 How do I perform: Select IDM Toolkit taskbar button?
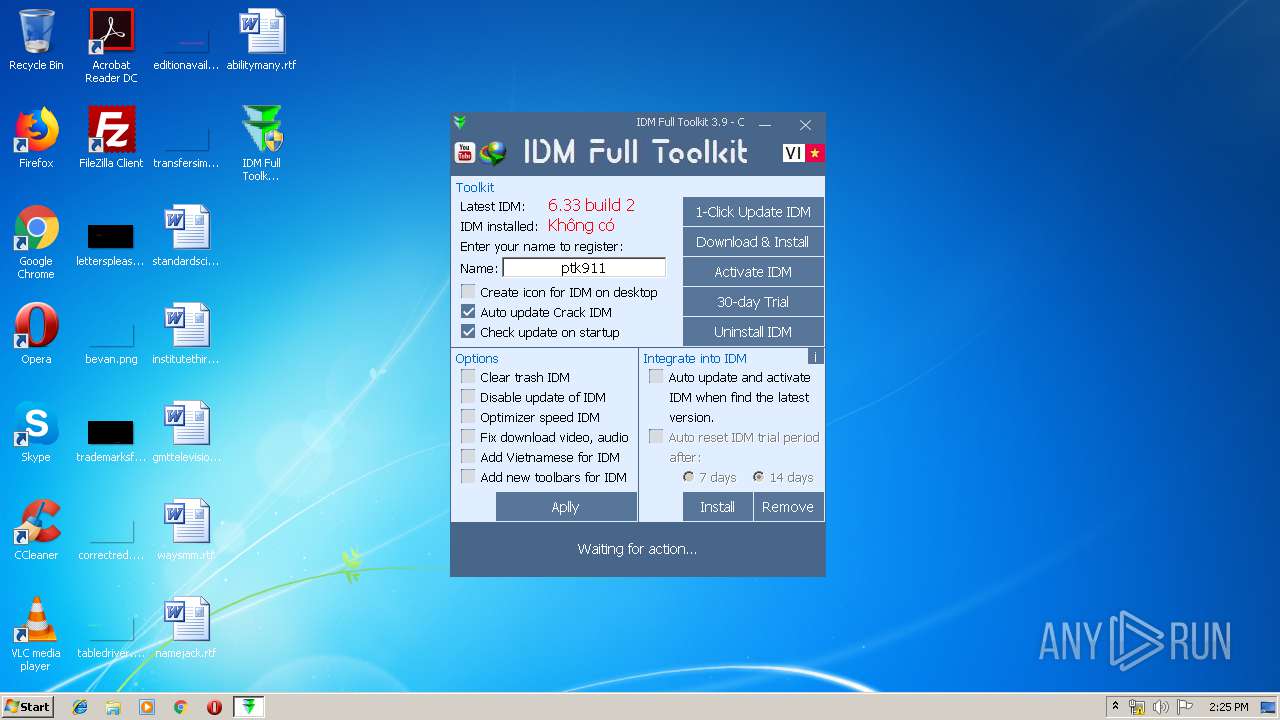point(249,707)
